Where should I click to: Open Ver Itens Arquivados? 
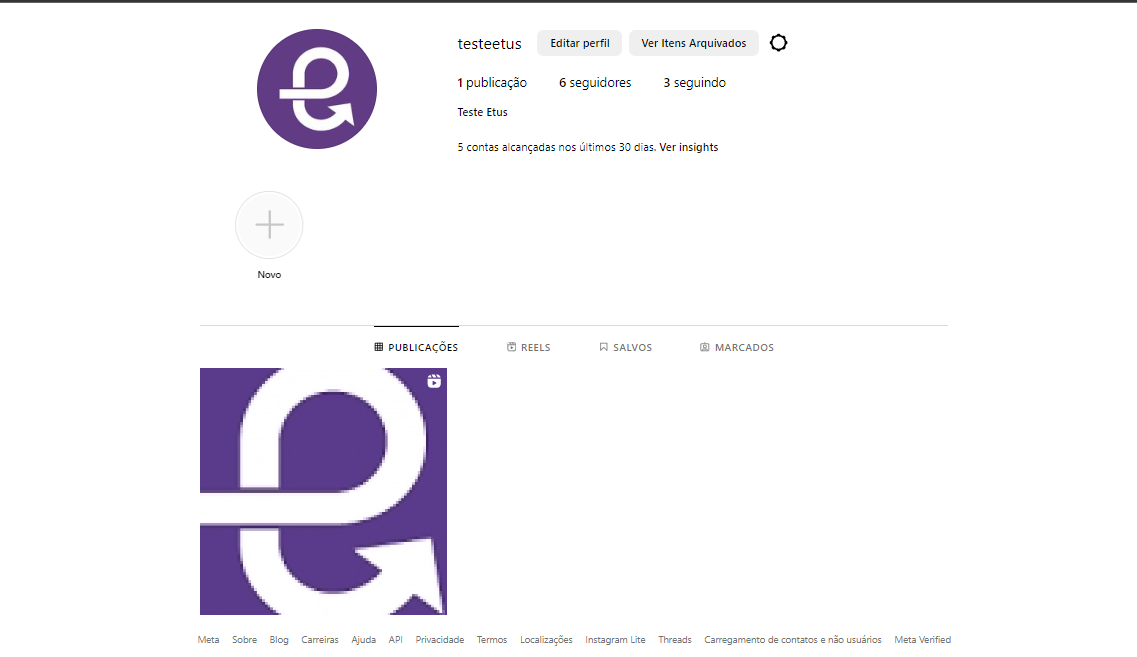693,43
